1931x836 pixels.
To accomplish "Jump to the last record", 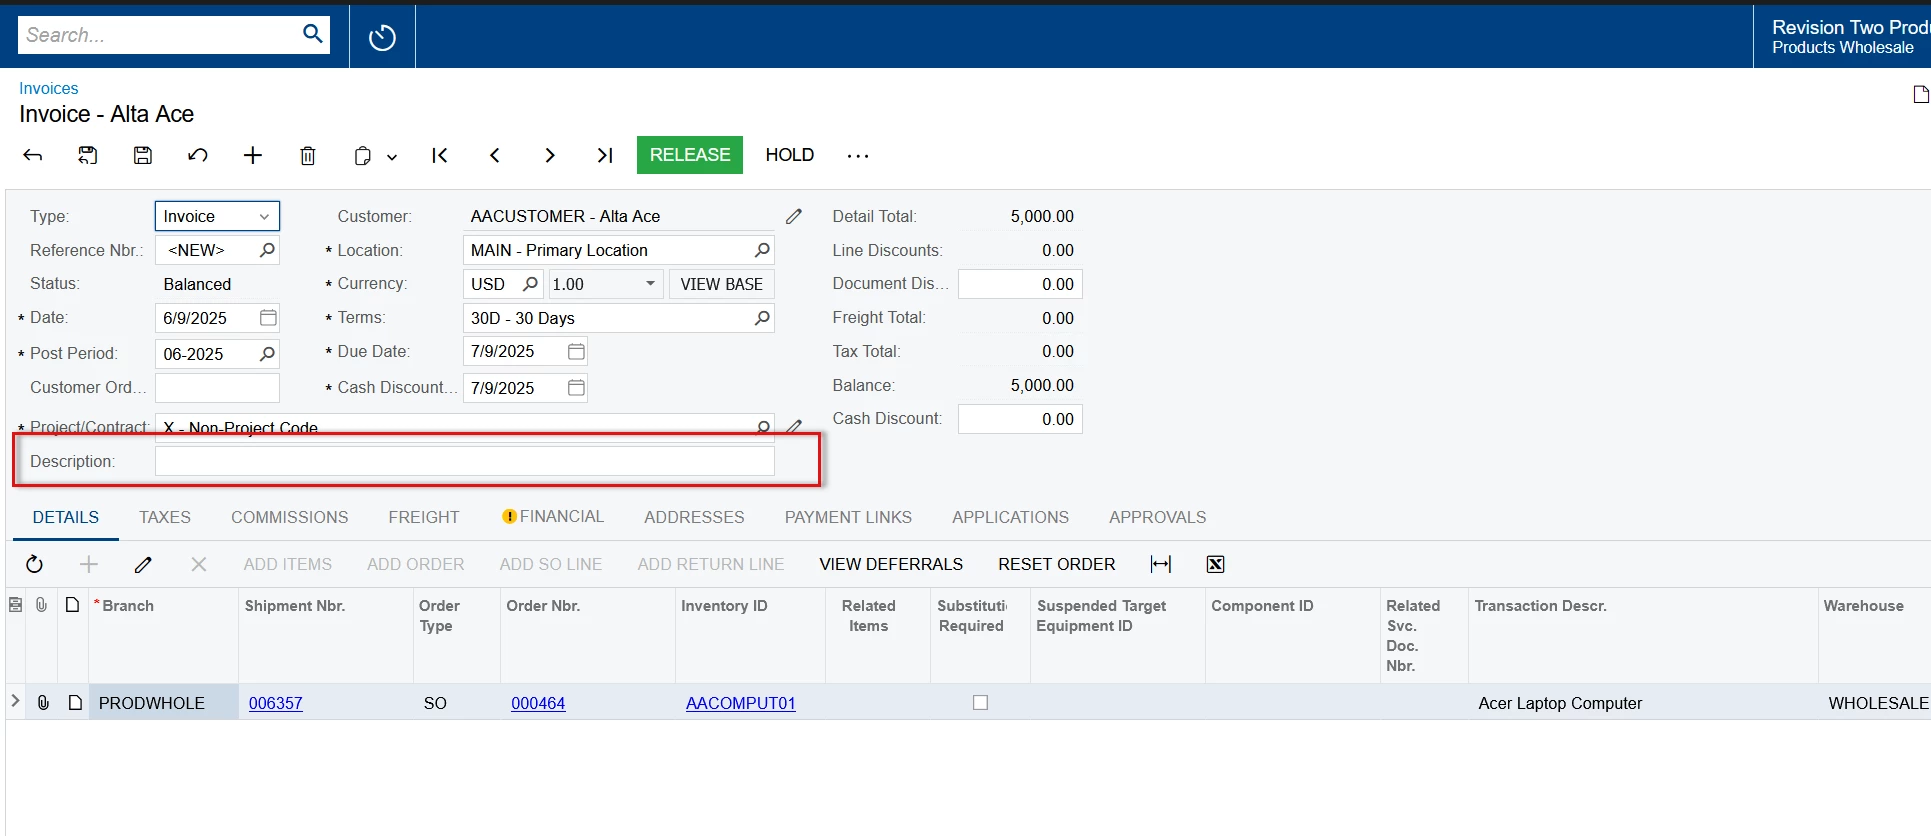I will coord(605,155).
